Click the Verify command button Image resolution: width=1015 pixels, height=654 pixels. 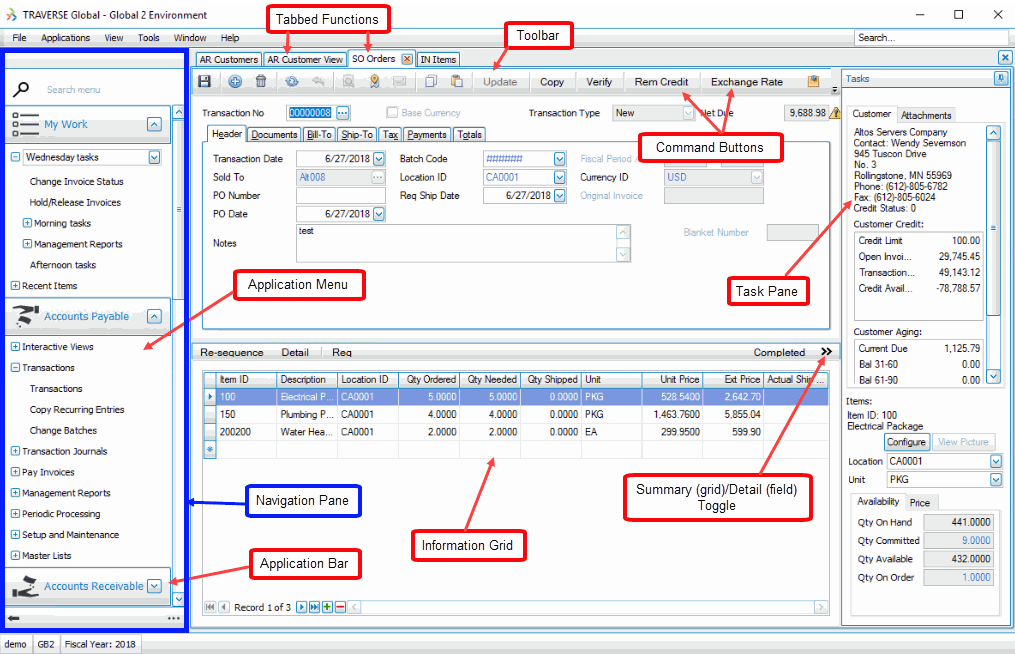pyautogui.click(x=599, y=82)
